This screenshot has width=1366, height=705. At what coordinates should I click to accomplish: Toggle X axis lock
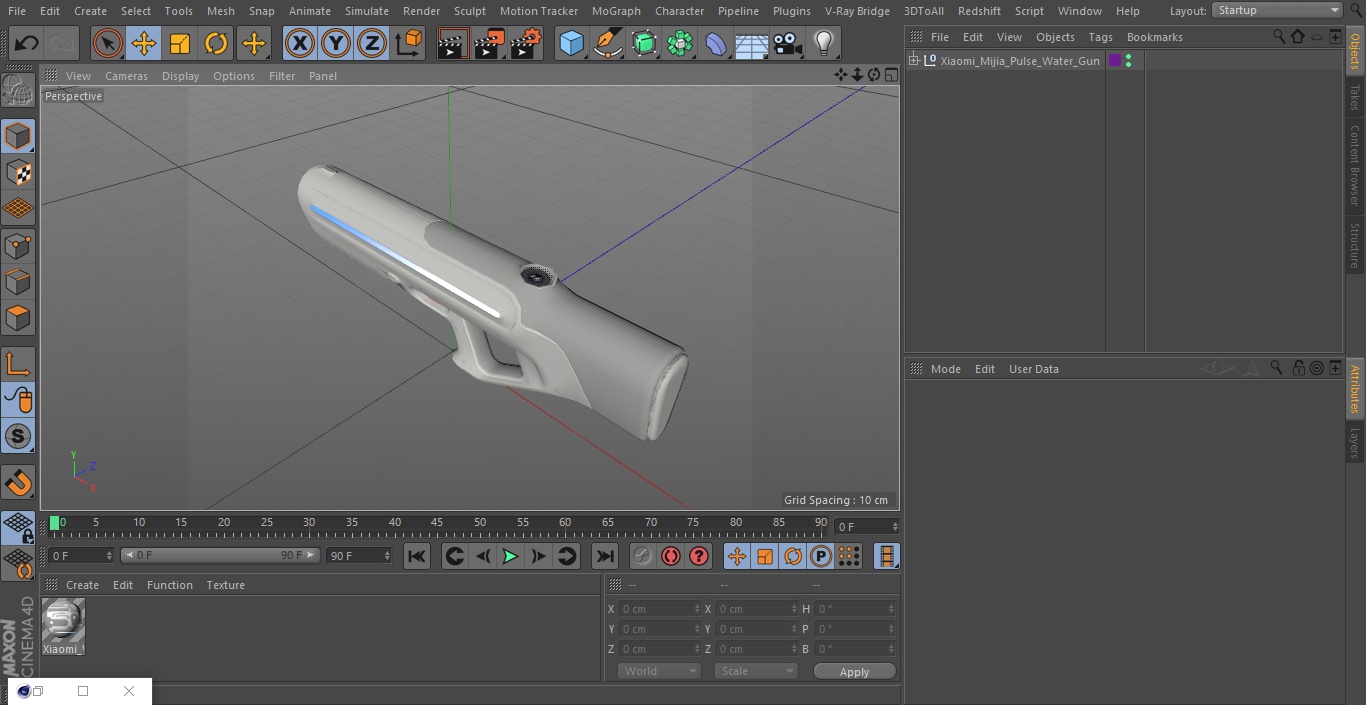pos(299,43)
